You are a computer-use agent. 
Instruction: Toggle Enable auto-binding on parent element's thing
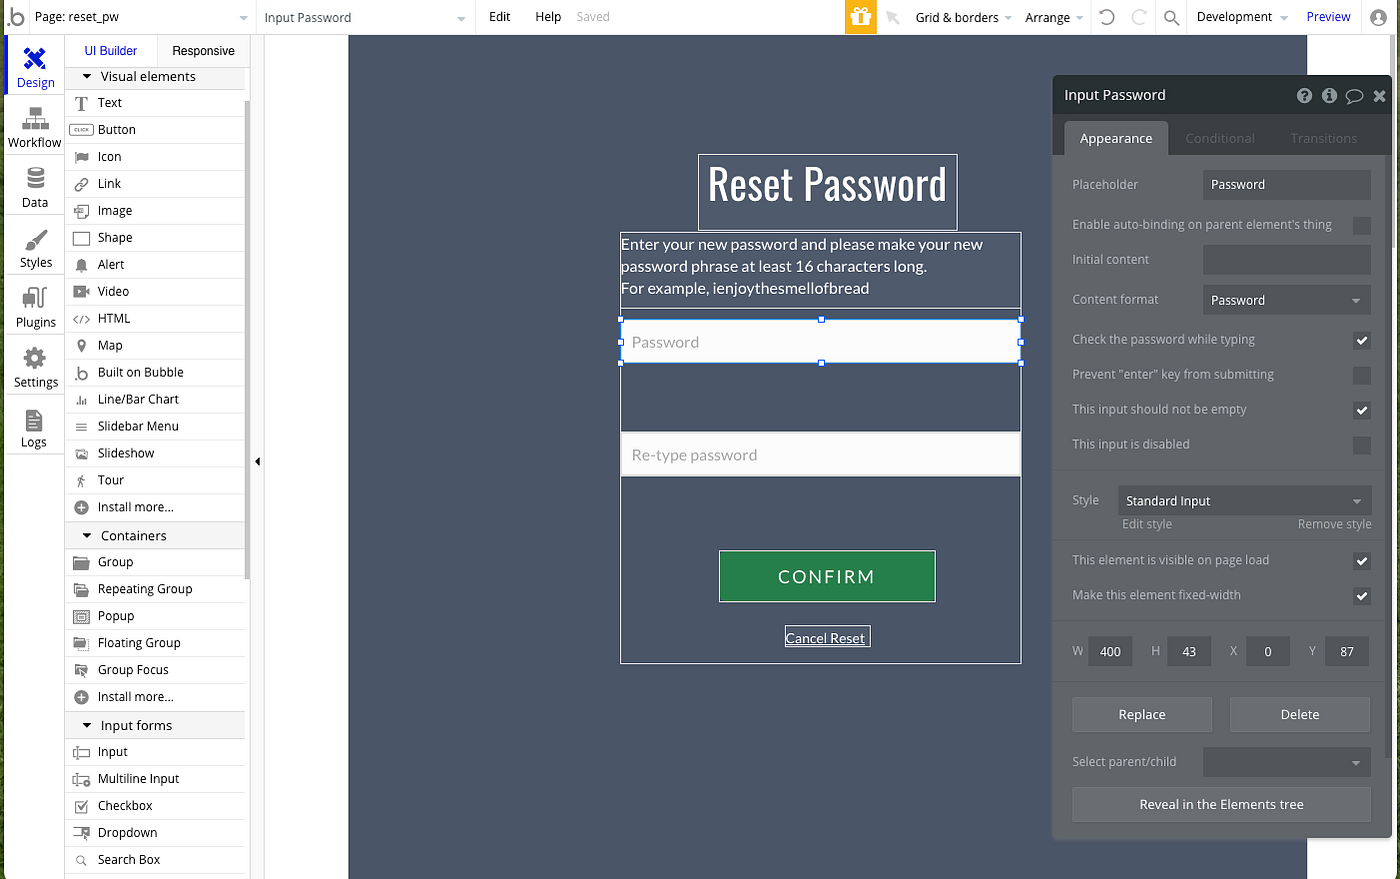[1361, 226]
